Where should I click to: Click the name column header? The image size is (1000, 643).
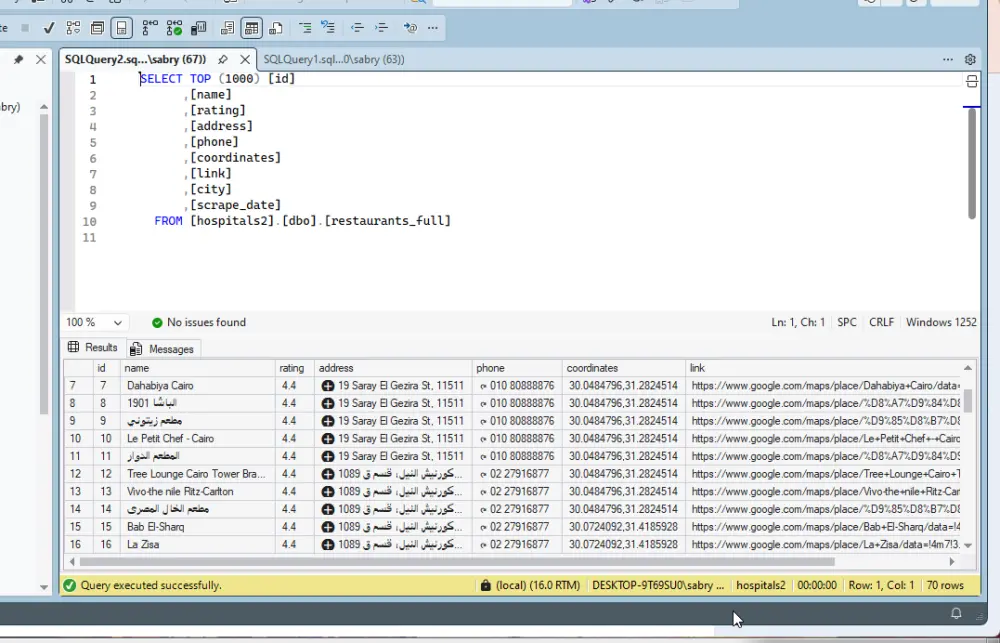[197, 368]
